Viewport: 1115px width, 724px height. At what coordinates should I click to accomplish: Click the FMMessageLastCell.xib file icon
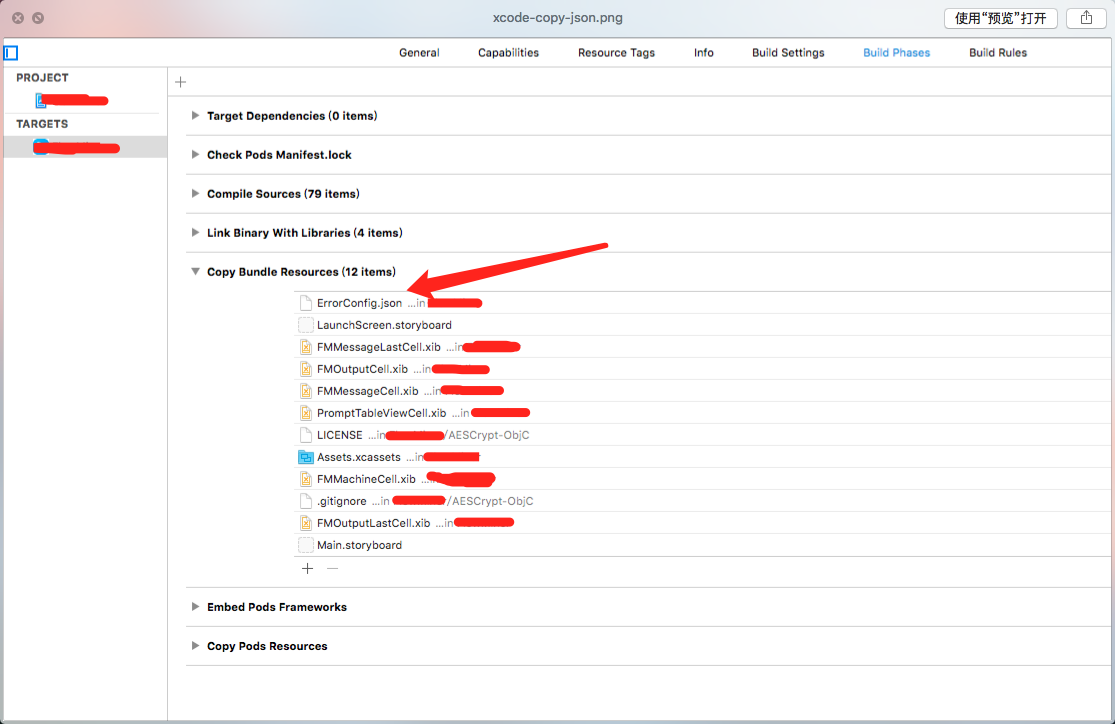(x=306, y=347)
